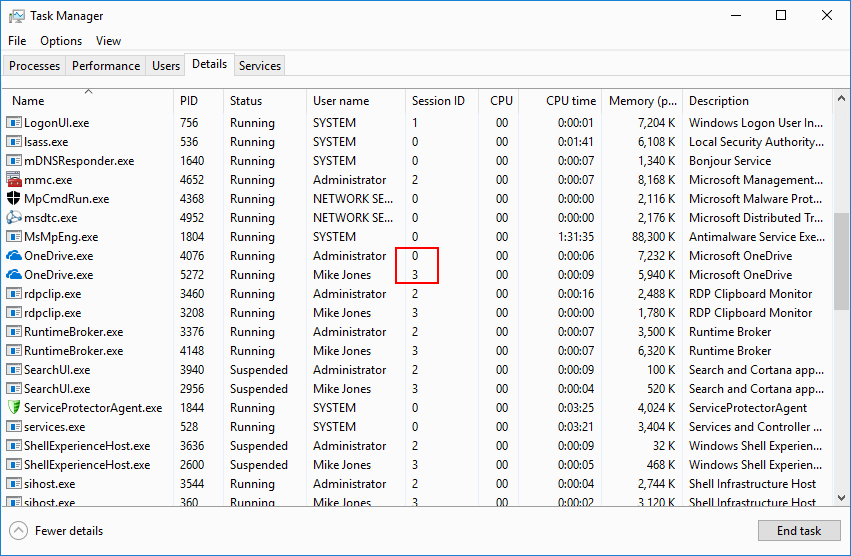The image size is (851, 556).
Task: Sort by the Name column header
Action: [88, 100]
